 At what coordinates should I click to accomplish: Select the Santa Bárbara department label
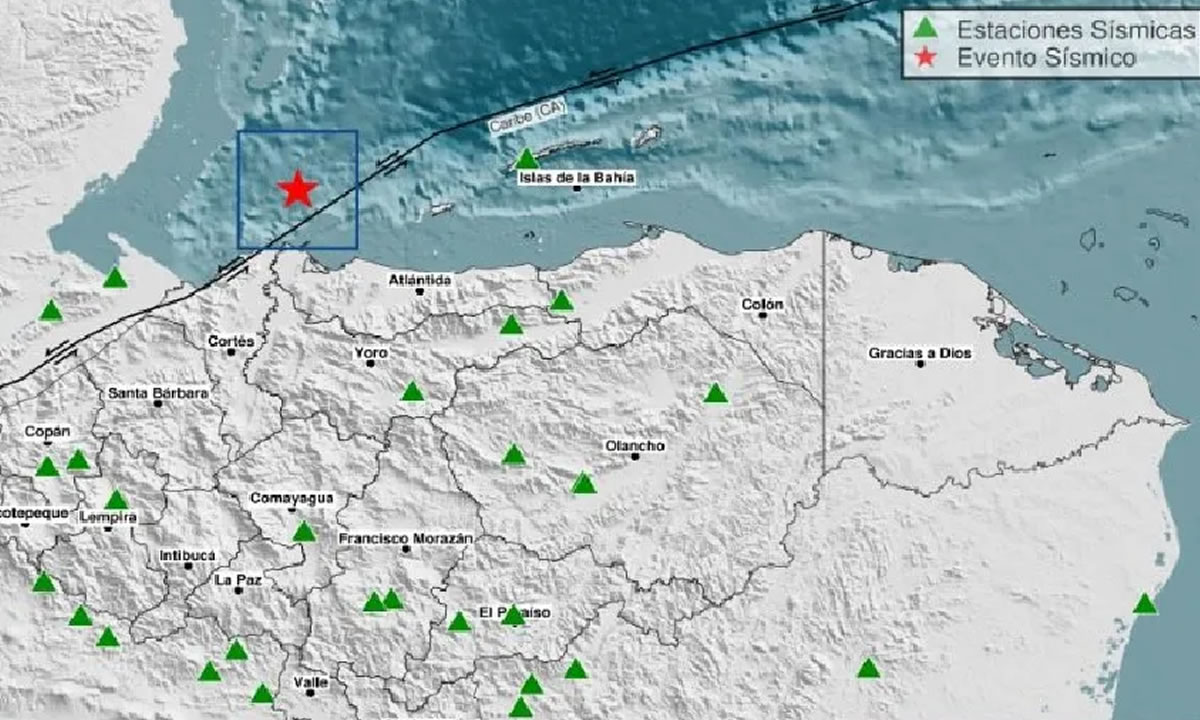(x=158, y=393)
